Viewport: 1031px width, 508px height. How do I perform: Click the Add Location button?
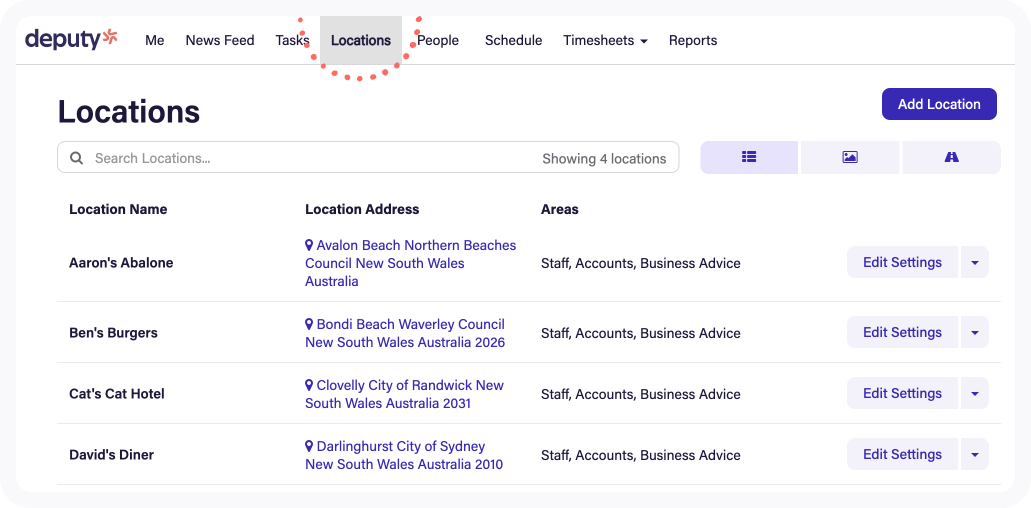pos(939,104)
